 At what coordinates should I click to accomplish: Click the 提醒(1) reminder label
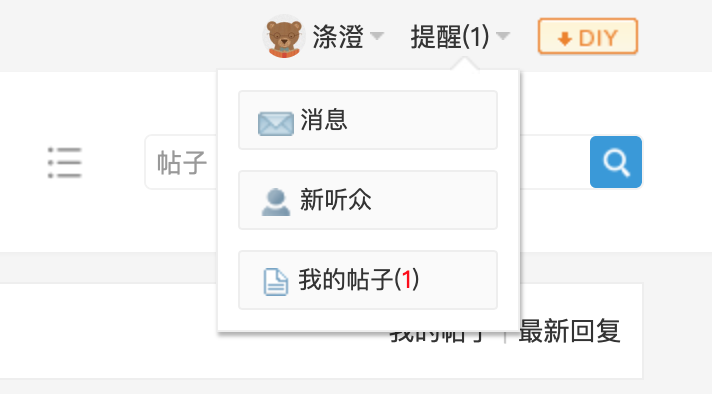[450, 37]
